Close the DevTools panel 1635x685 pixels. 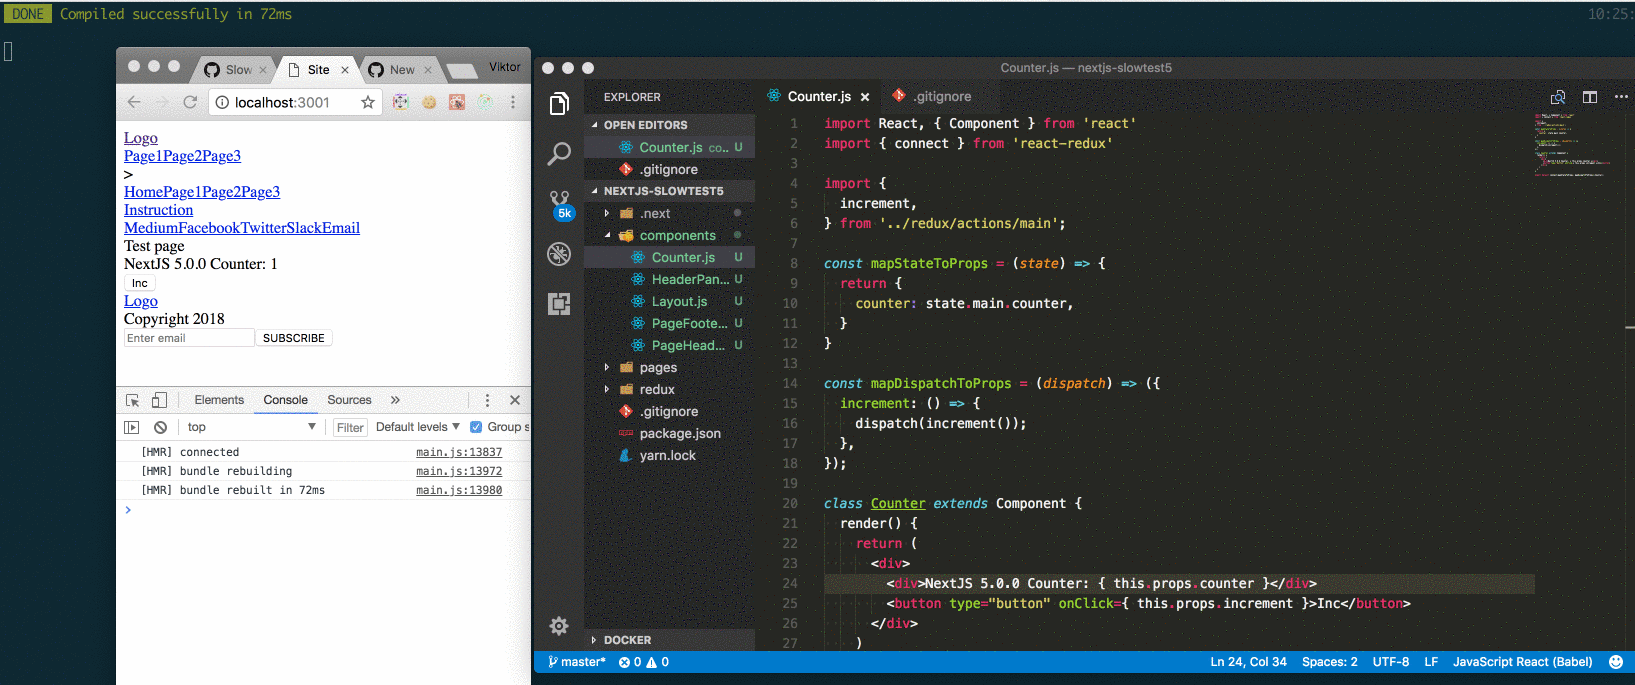[515, 400]
